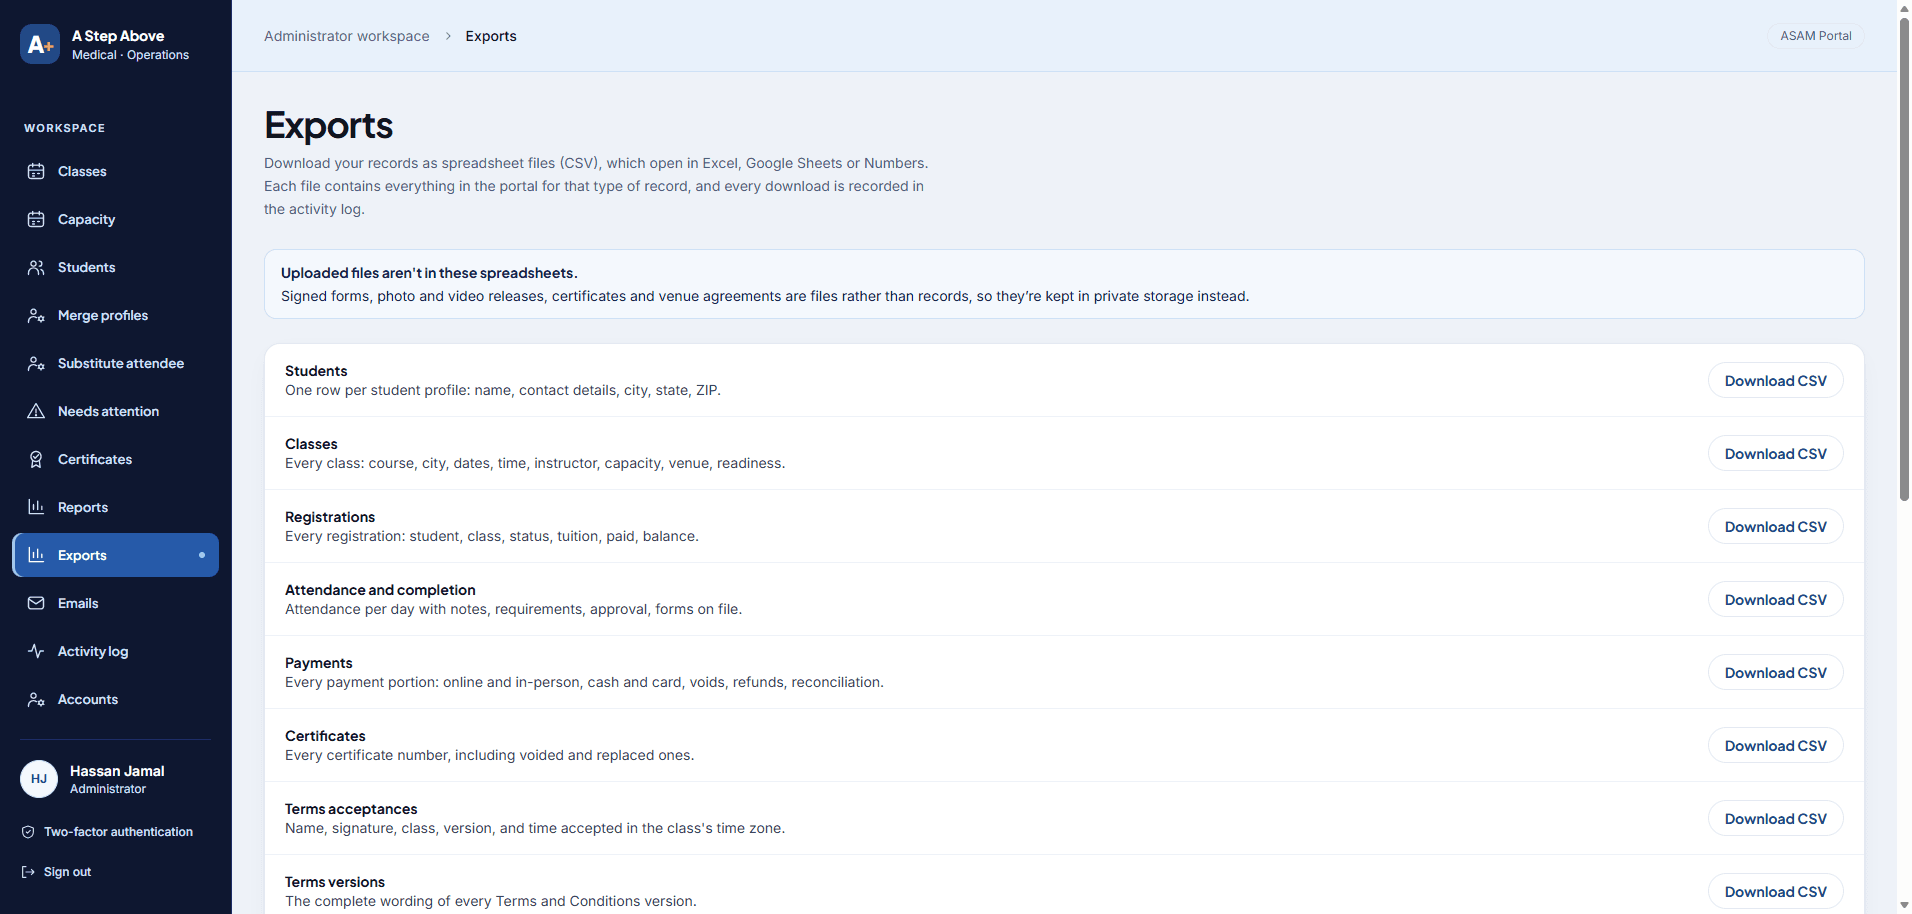1912x914 pixels.
Task: Click the Hassan Jamal user name
Action: pos(117,771)
